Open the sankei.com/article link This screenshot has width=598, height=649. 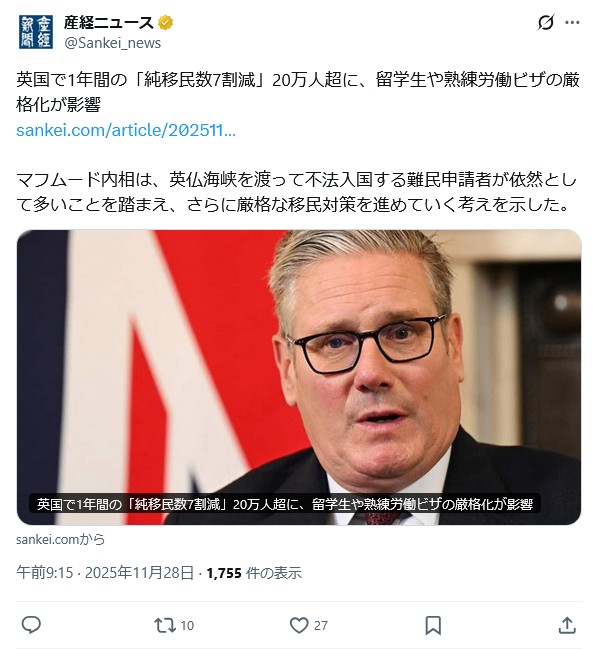(x=126, y=130)
